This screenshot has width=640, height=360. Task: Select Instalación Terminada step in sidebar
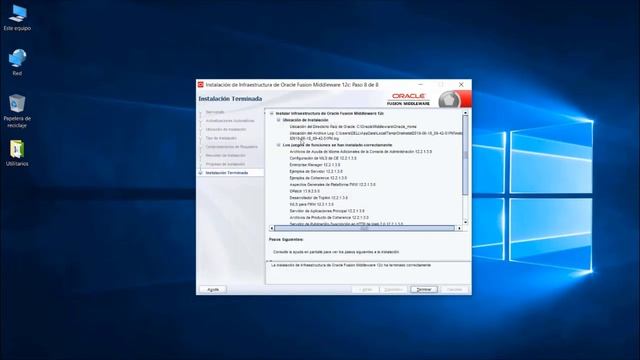click(x=227, y=173)
